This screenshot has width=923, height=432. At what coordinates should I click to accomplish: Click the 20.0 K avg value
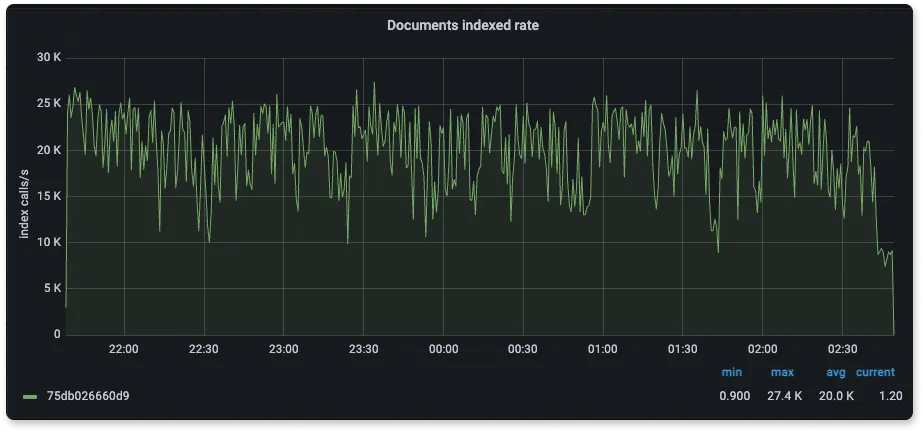coord(836,396)
